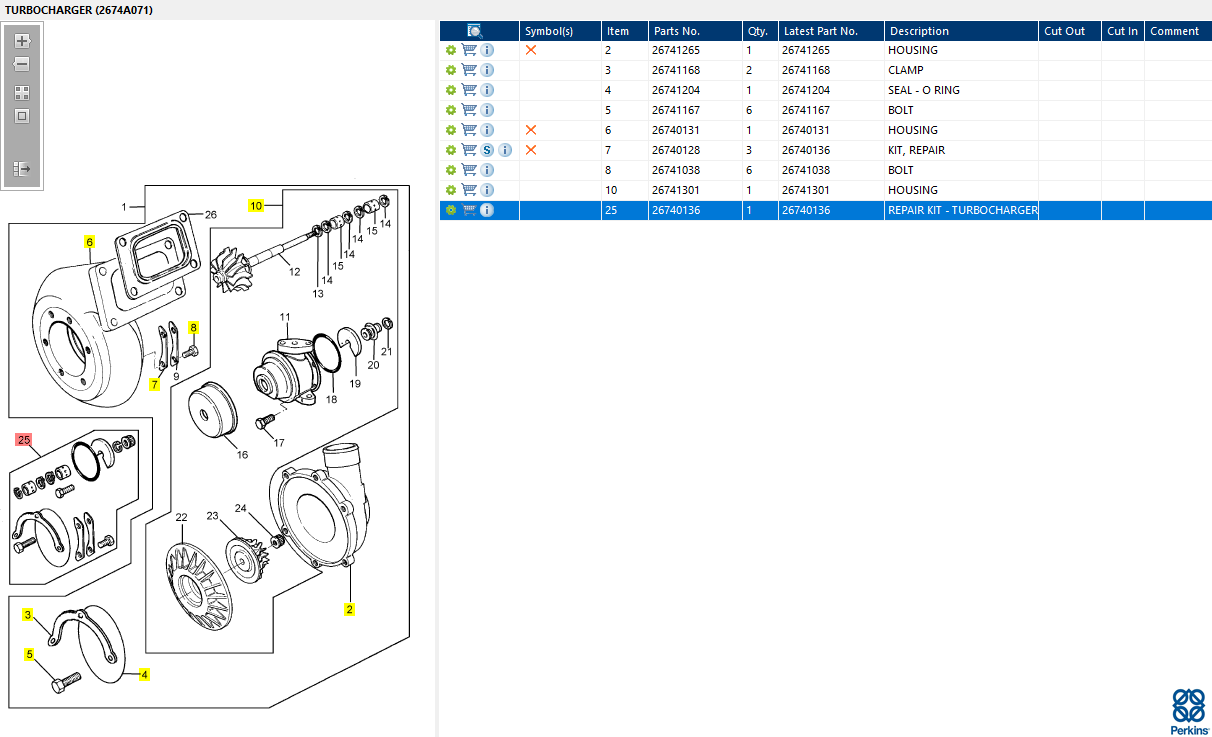Click the blue S icon on KIT, REPAIR row
Screen dimensions: 1212x737
pyautogui.click(x=487, y=150)
